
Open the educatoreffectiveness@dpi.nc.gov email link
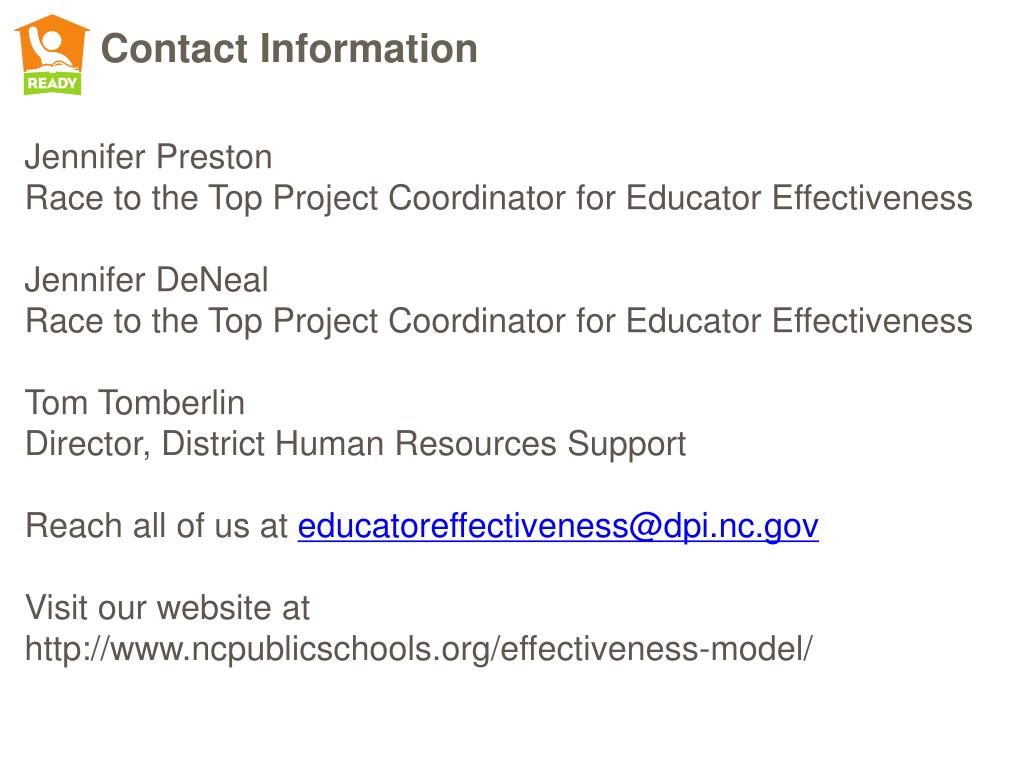click(x=558, y=526)
